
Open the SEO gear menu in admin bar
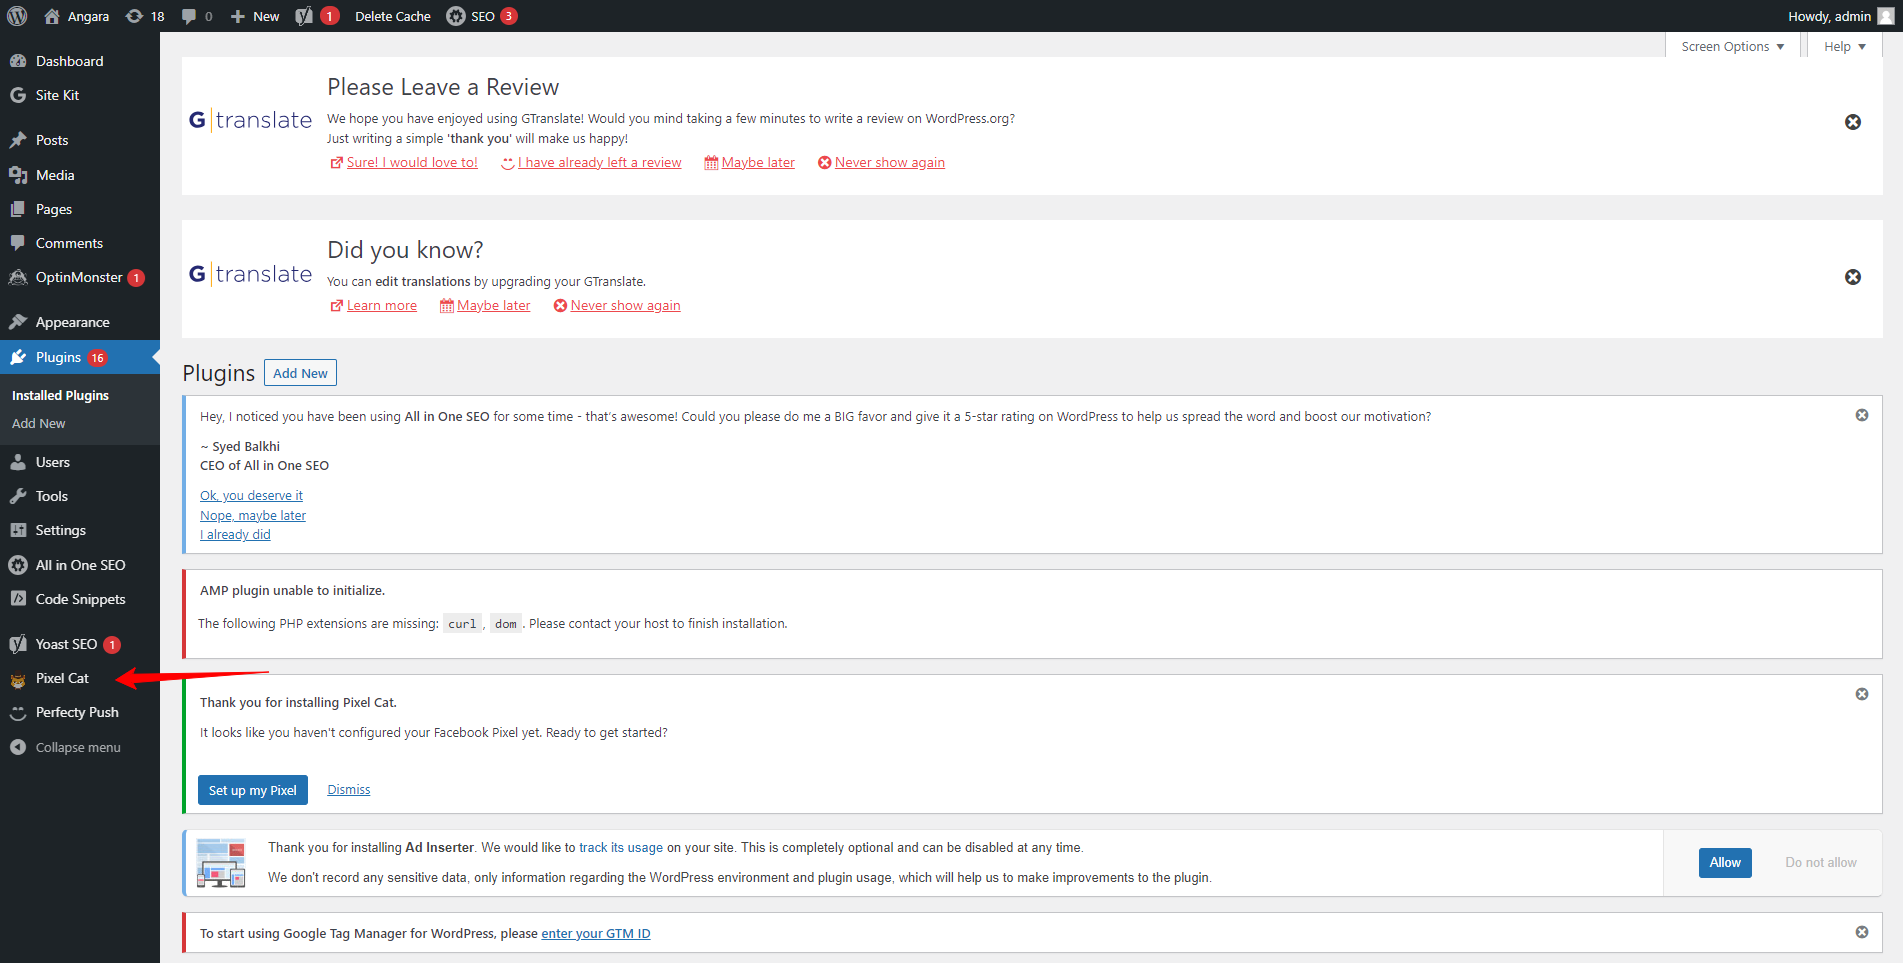click(481, 16)
